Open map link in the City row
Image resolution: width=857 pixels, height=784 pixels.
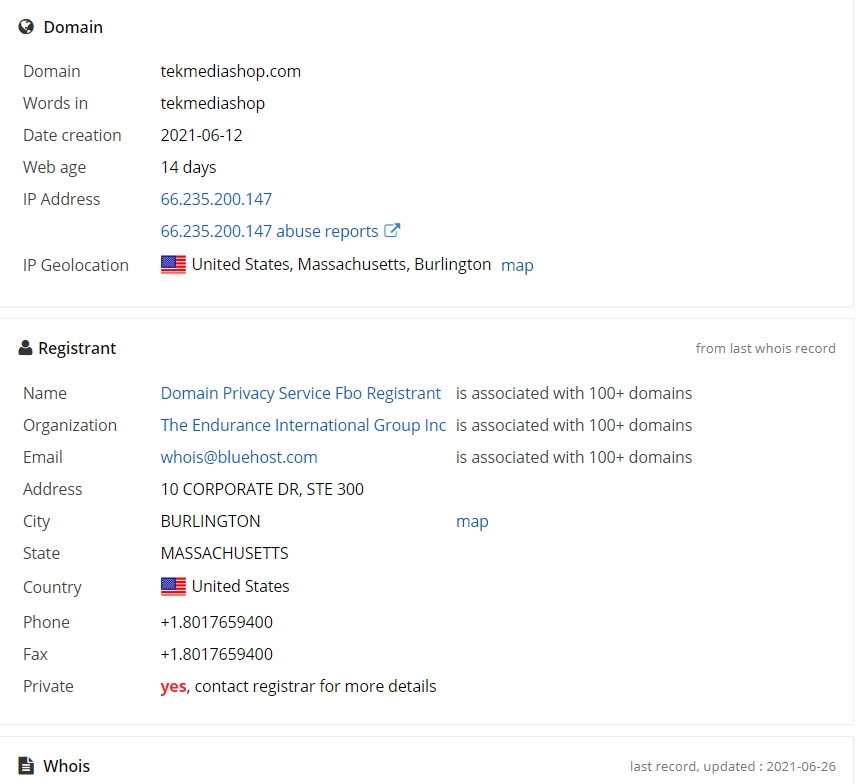click(472, 521)
